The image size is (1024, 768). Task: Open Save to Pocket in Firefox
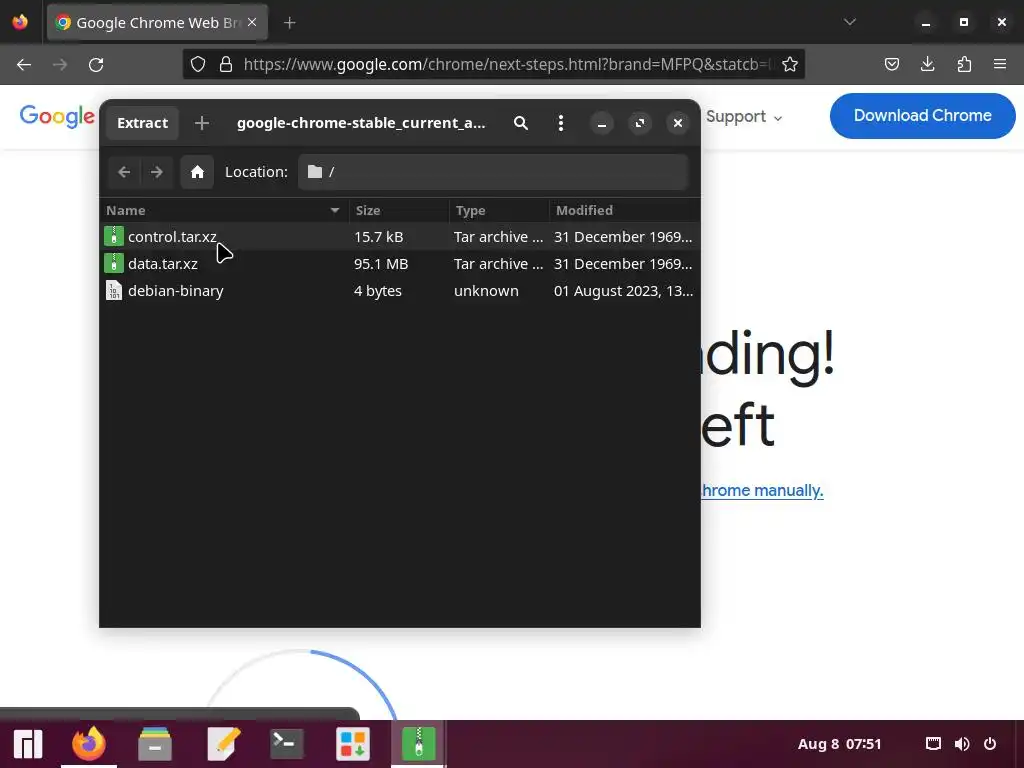coord(891,64)
